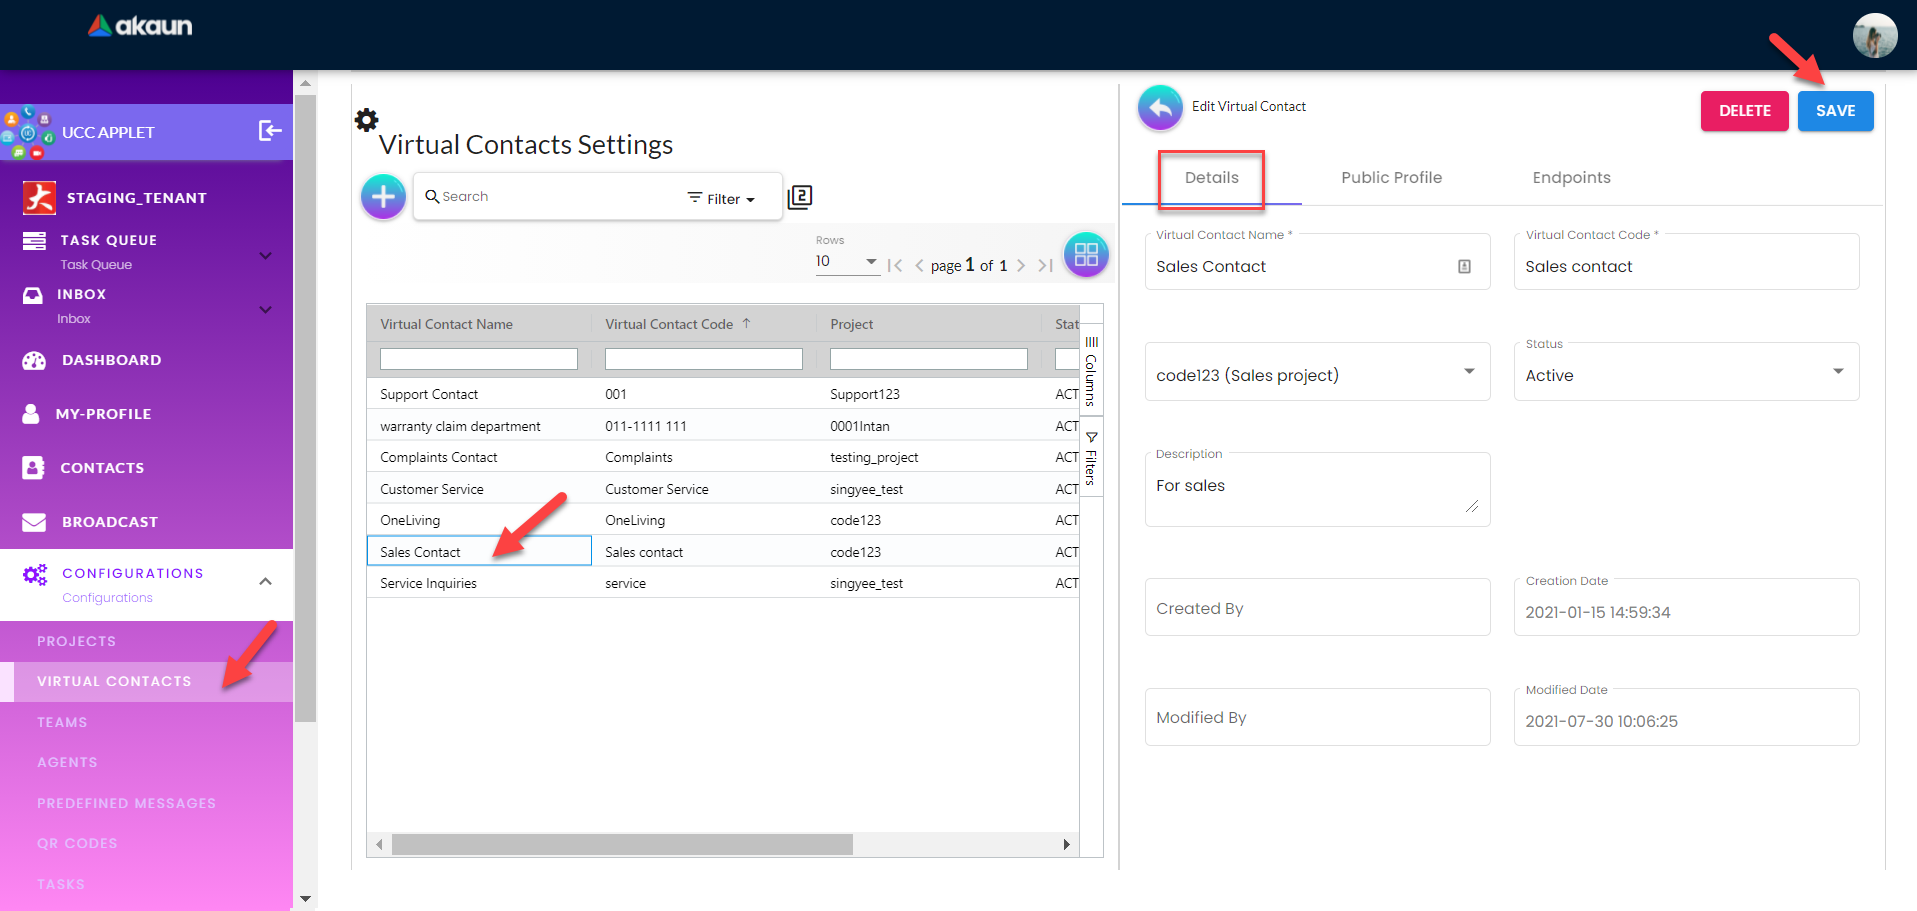
Task: Click the settings gear icon above the title
Action: click(x=367, y=120)
